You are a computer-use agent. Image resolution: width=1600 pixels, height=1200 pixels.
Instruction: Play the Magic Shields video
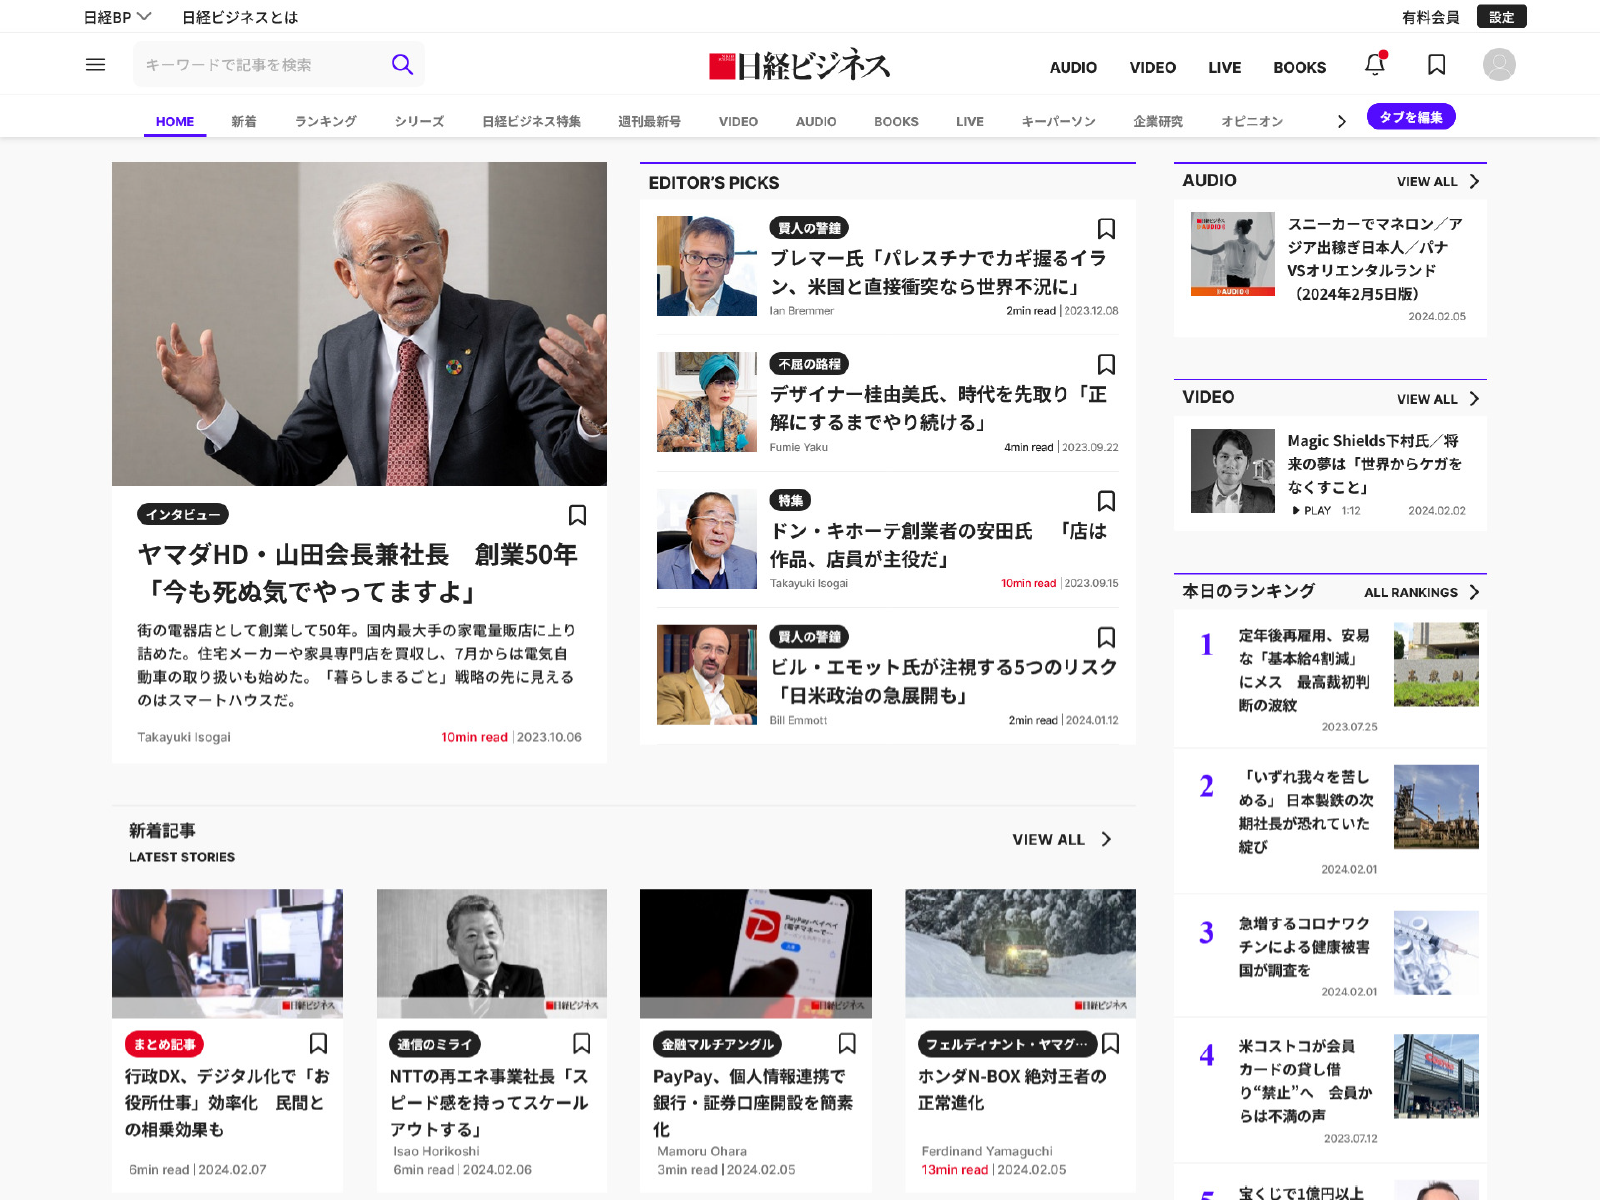click(1311, 511)
